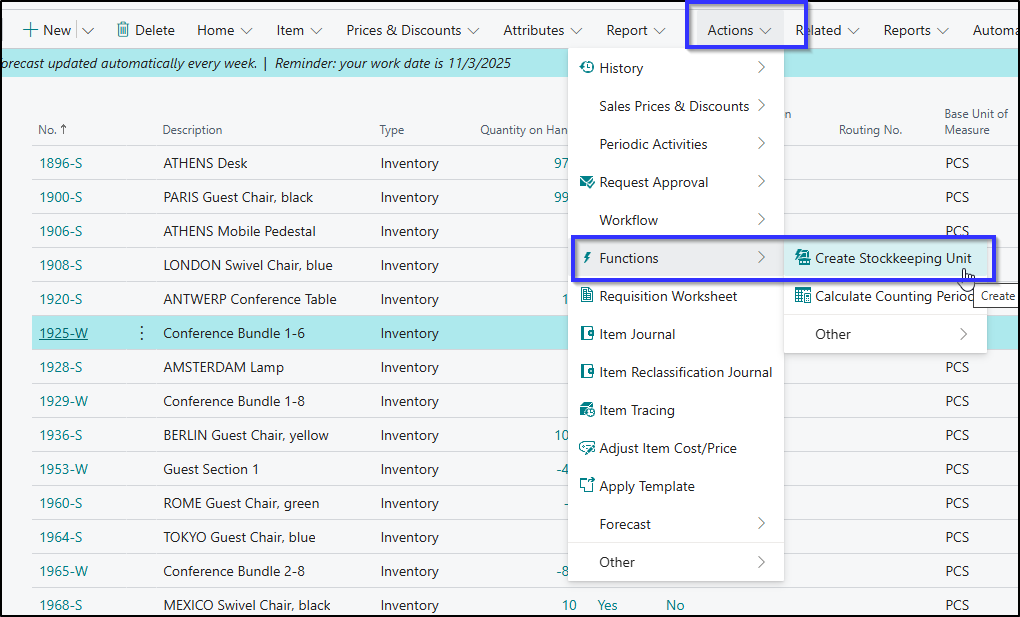Click the Calculate Counting Period icon
The height and width of the screenshot is (617, 1020).
802,296
